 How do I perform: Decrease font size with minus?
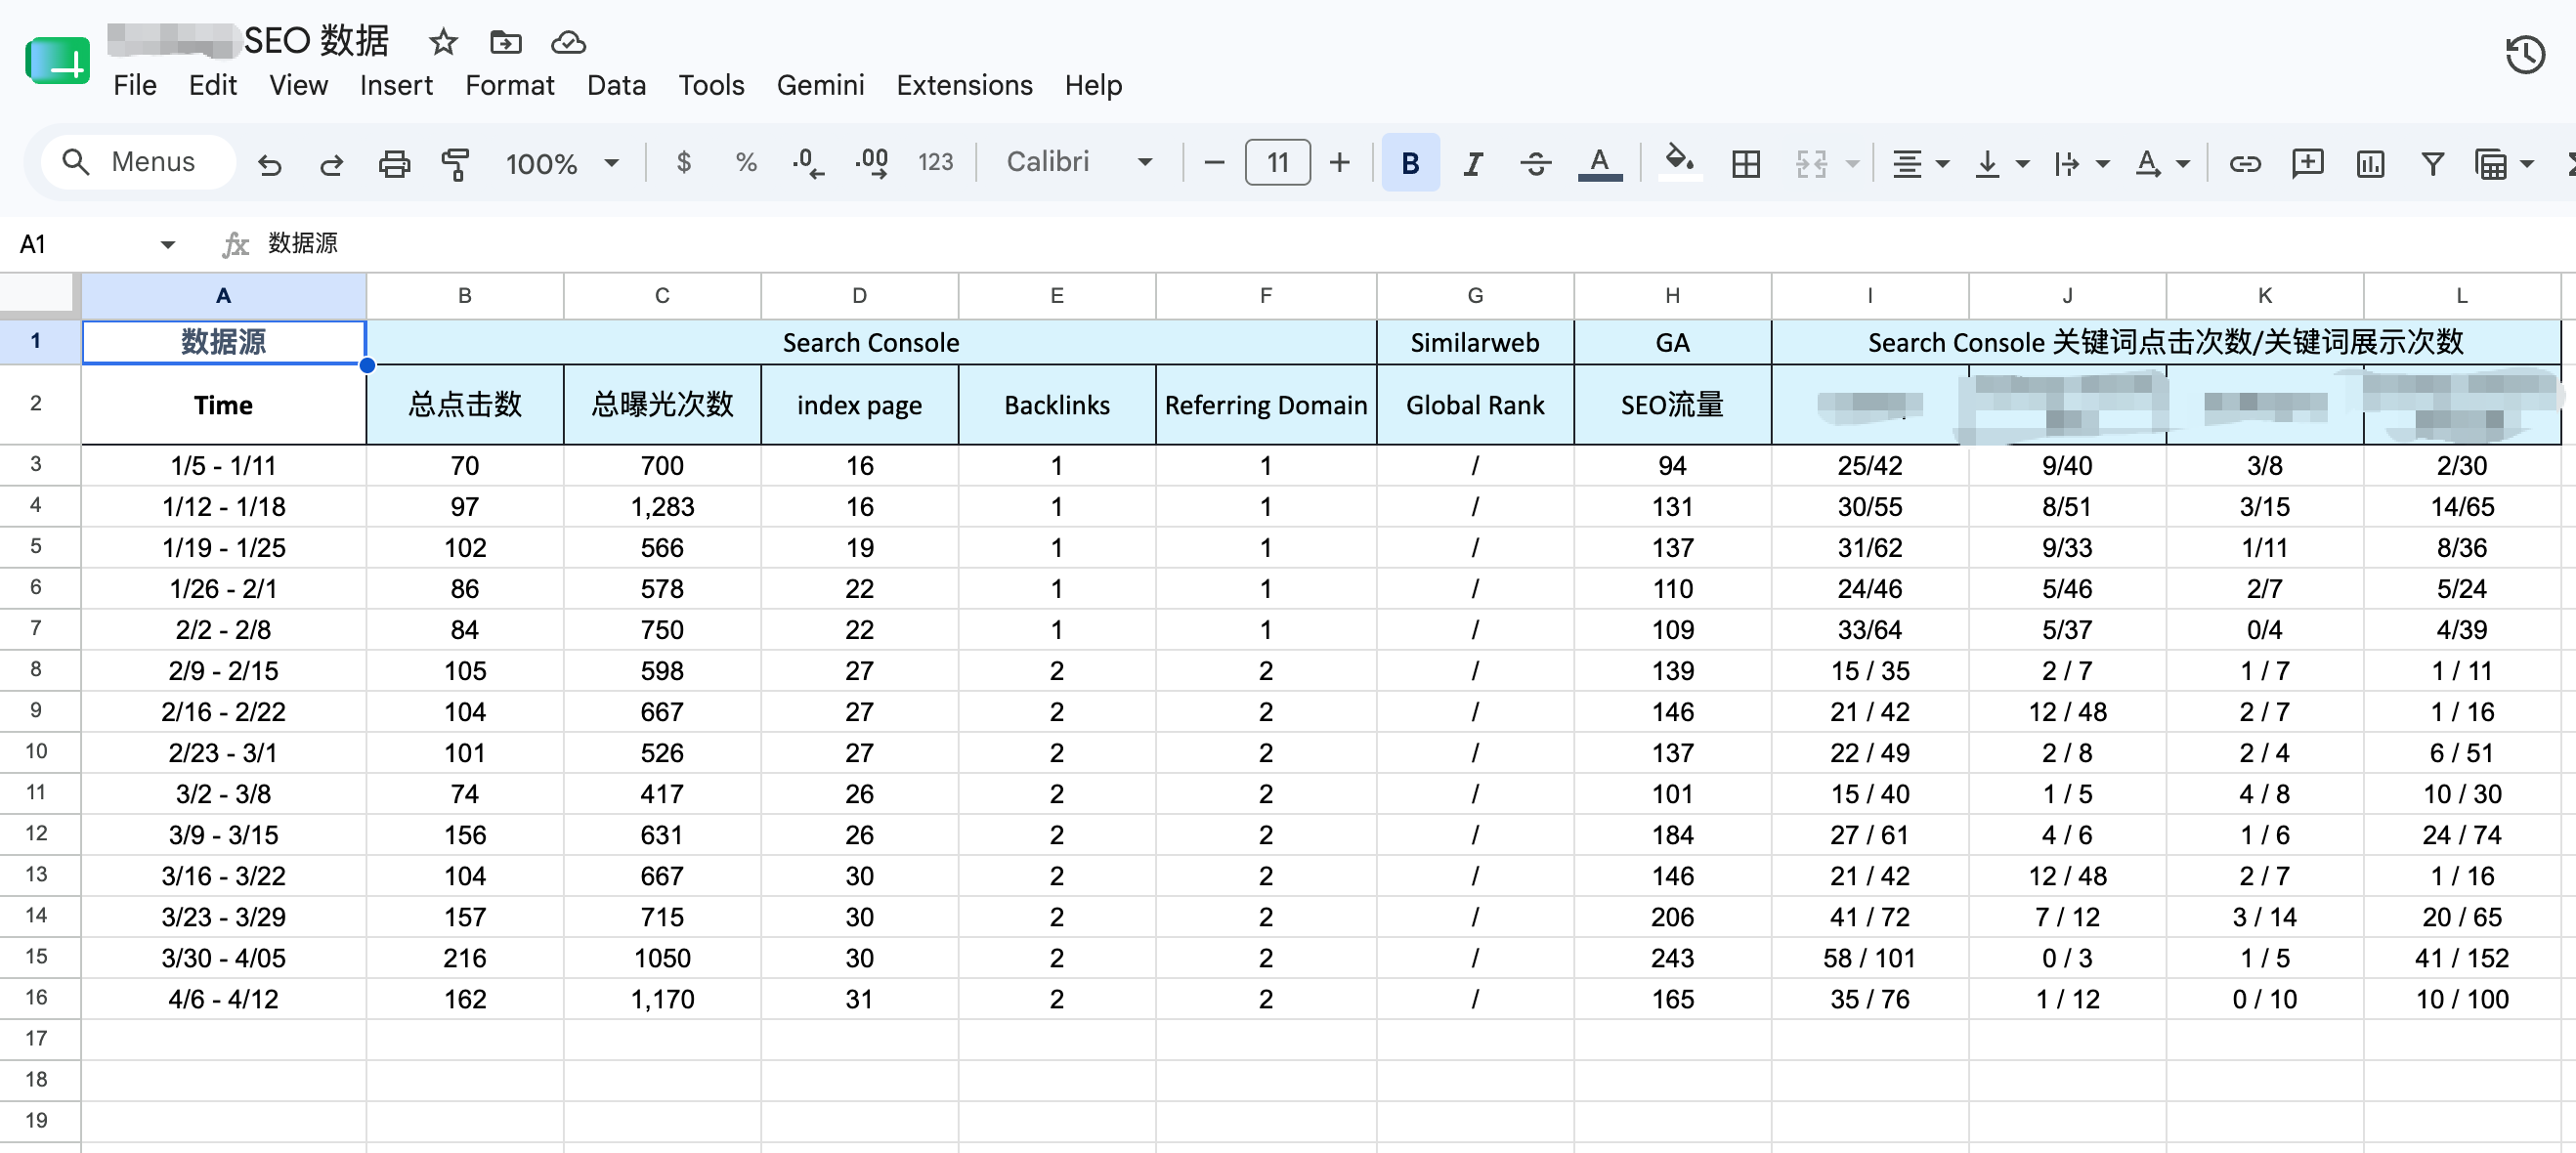coord(1214,162)
